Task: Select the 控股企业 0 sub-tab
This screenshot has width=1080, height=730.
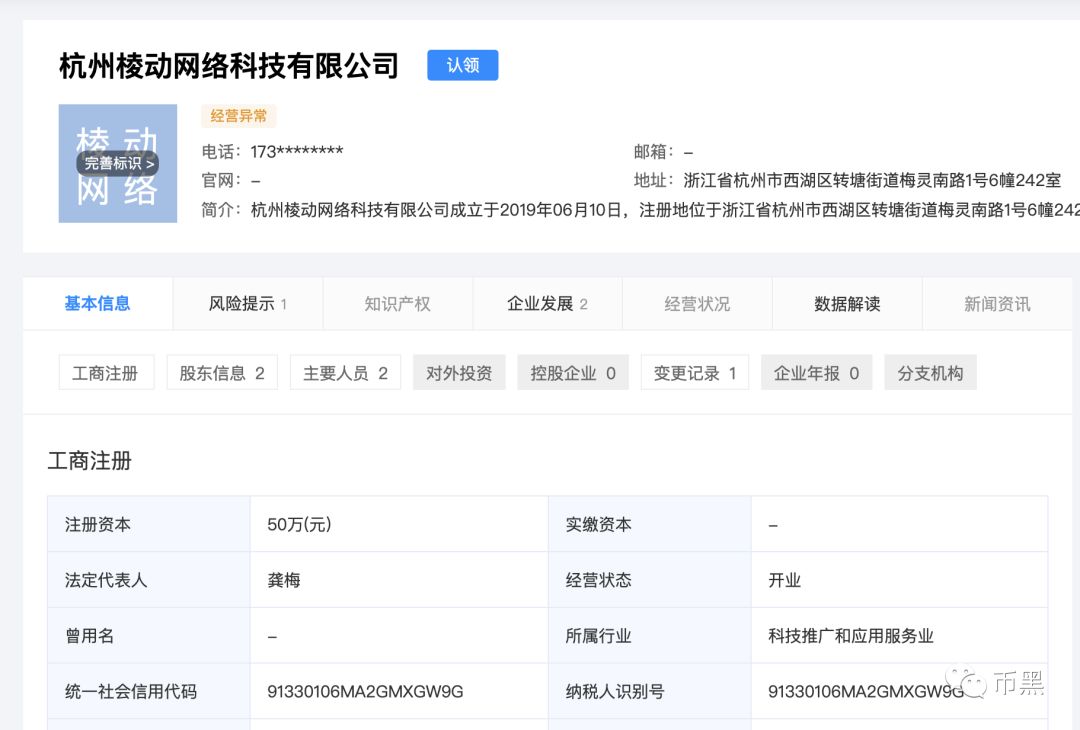Action: [573, 373]
